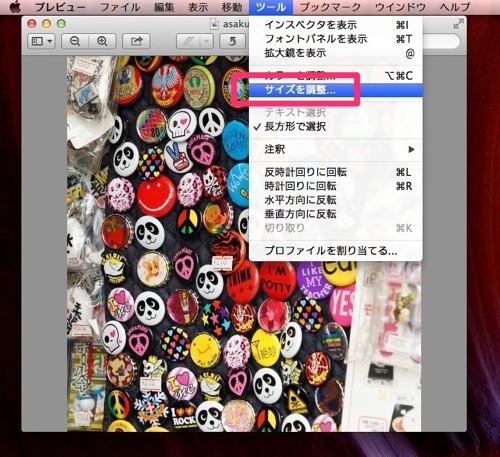Click the document icon in the title bar

pyautogui.click(x=215, y=24)
